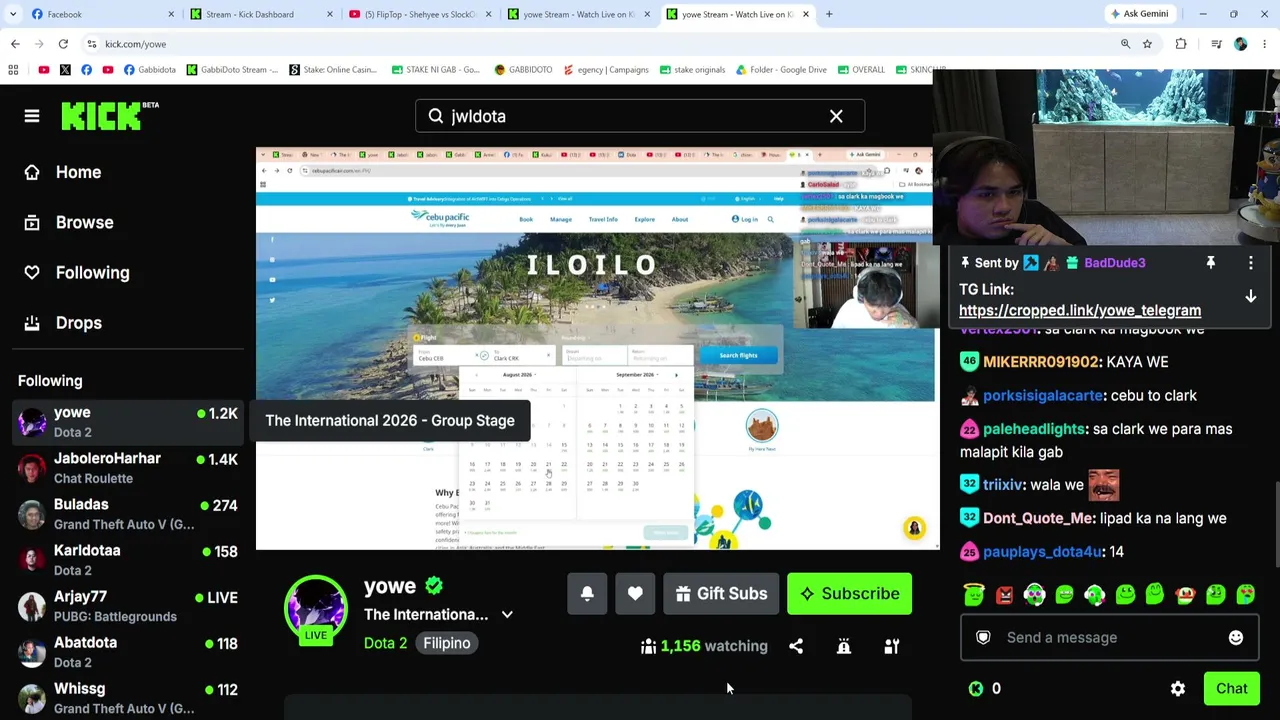Open BadDude3's profile from pinned message
This screenshot has height=720, width=1280.
pos(1114,263)
